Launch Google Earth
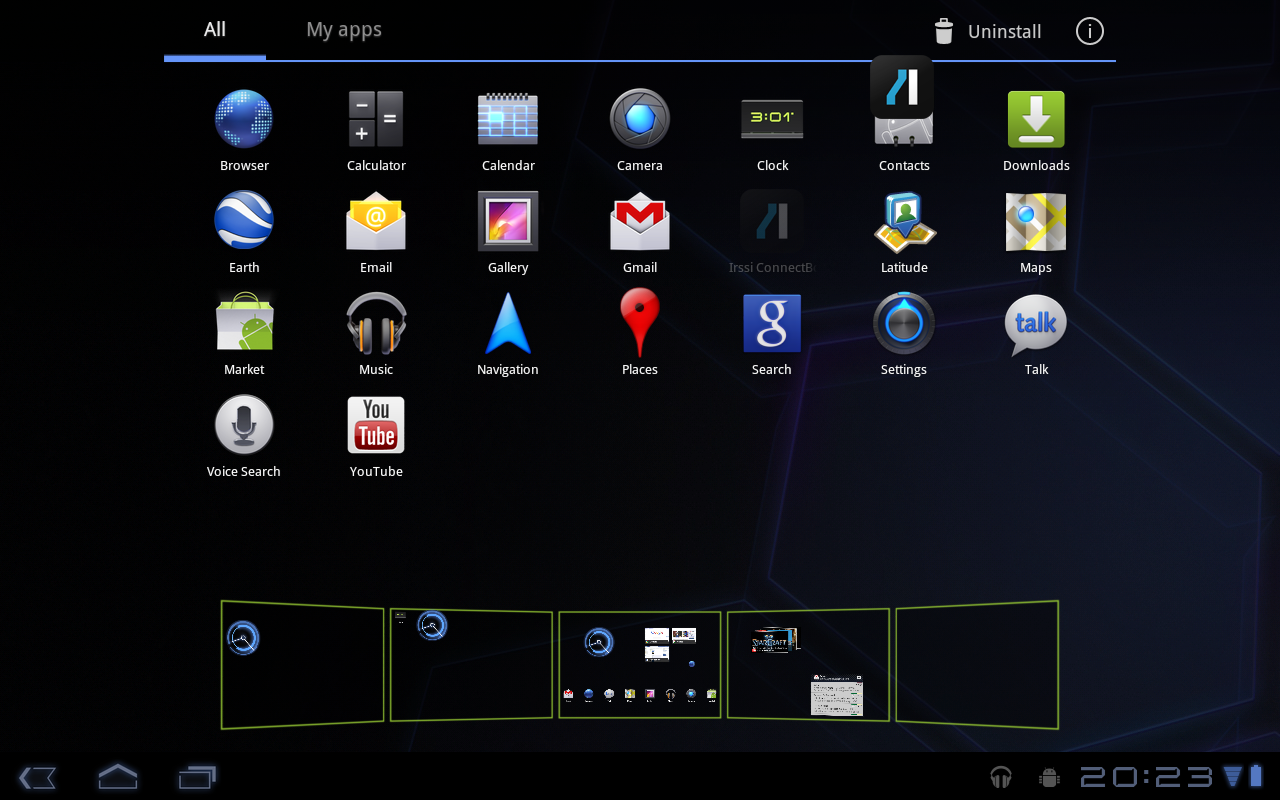 point(244,232)
